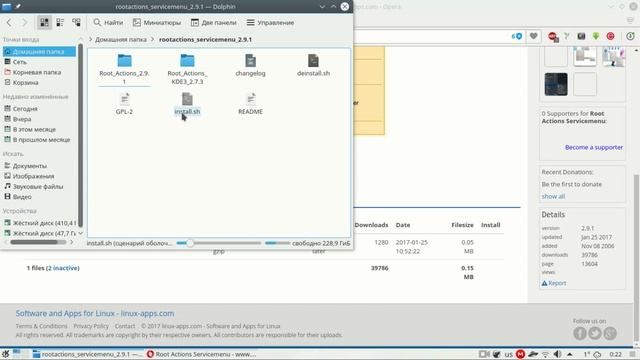This screenshot has height=360, width=640.
Task: Adjust Dolphin icon zoom slider
Action: click(219, 243)
